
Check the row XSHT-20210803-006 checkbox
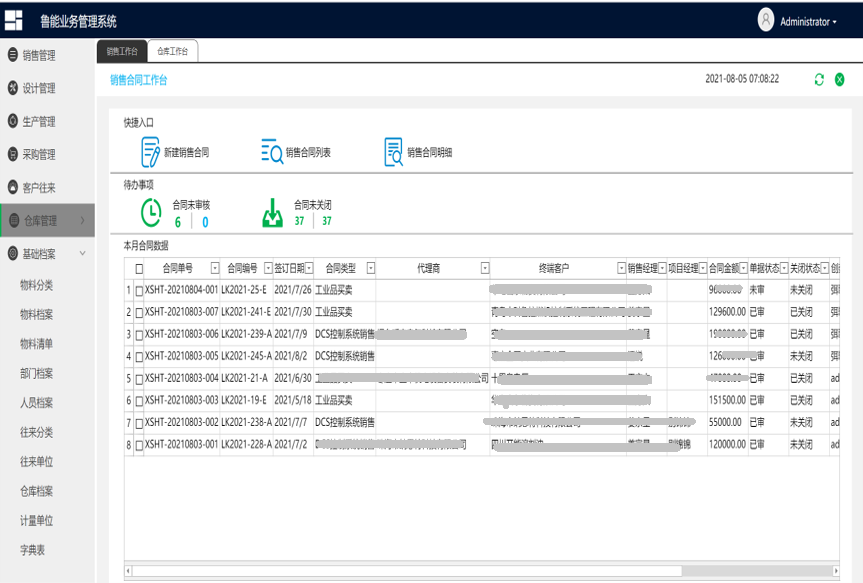click(x=139, y=335)
